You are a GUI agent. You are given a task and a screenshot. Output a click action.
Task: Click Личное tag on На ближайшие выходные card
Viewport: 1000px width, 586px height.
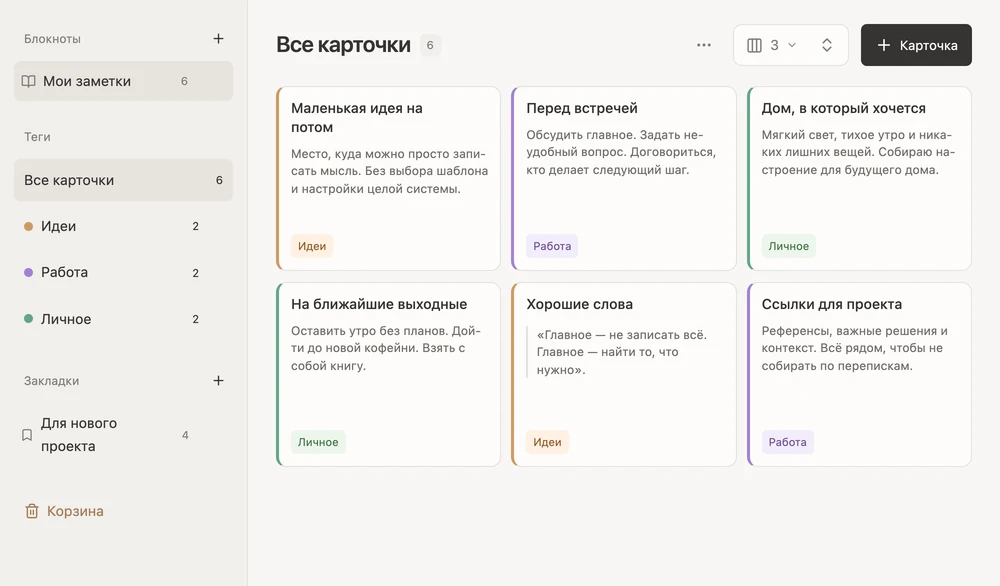[x=318, y=442]
